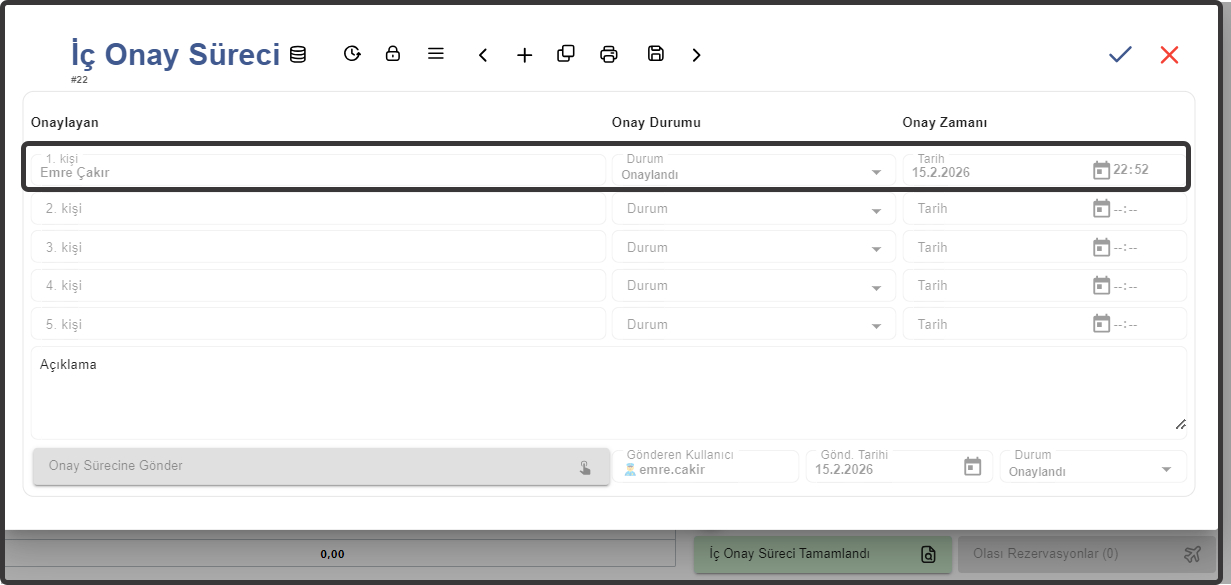Expand bottom Durum dropdown showing Onaylandı
1231x585 pixels.
1166,470
